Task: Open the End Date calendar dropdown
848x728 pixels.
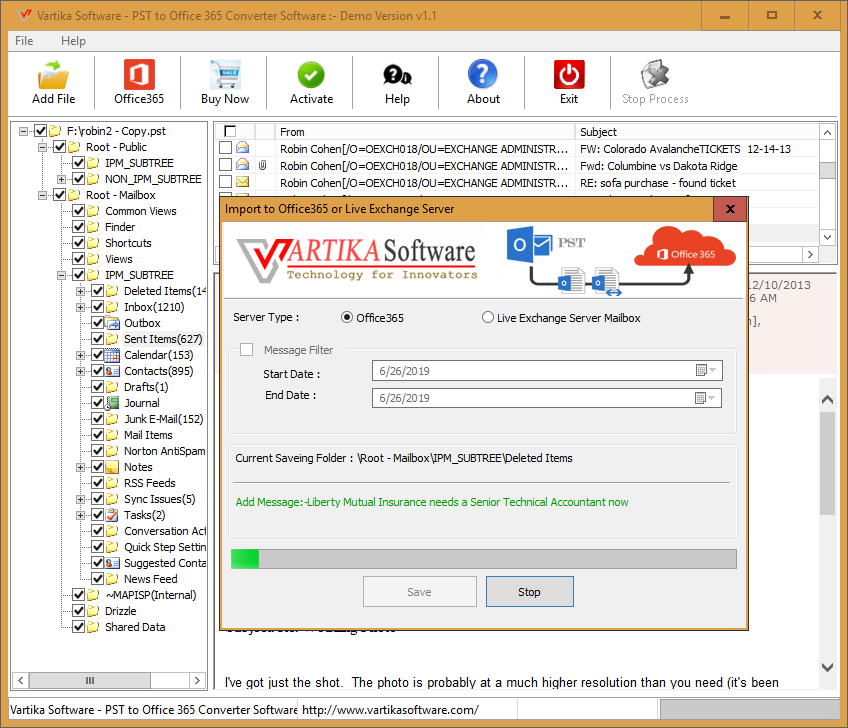Action: 705,398
